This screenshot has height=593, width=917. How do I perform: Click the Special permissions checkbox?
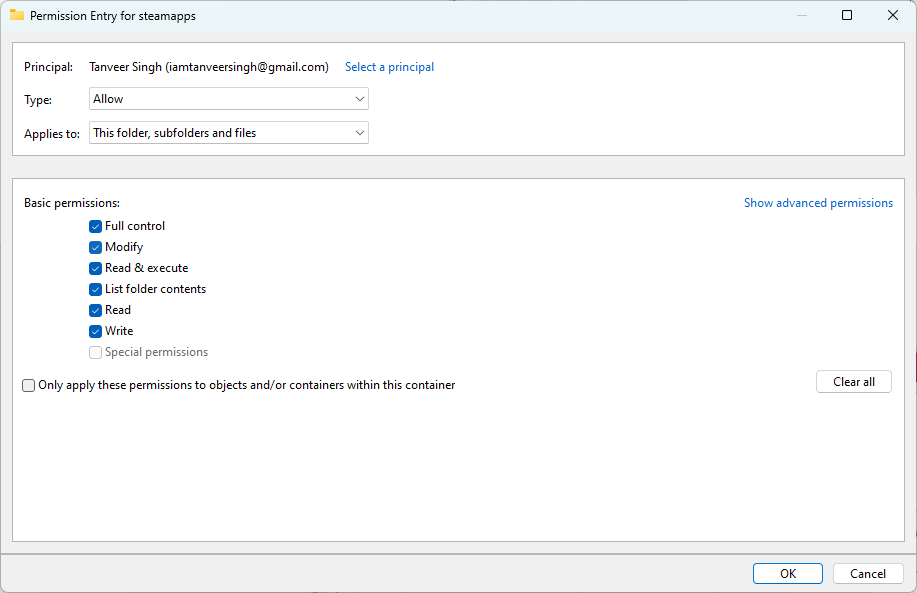[95, 353]
